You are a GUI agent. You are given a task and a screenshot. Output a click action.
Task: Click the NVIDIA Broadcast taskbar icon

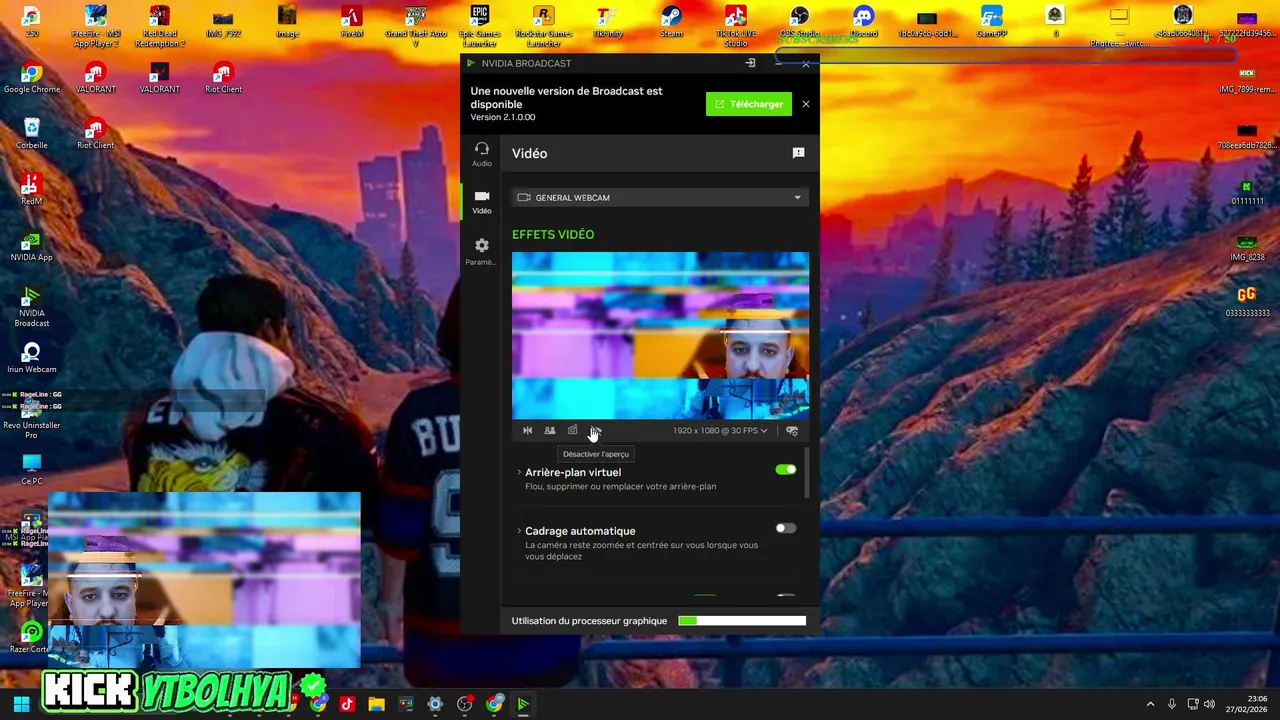tap(522, 704)
